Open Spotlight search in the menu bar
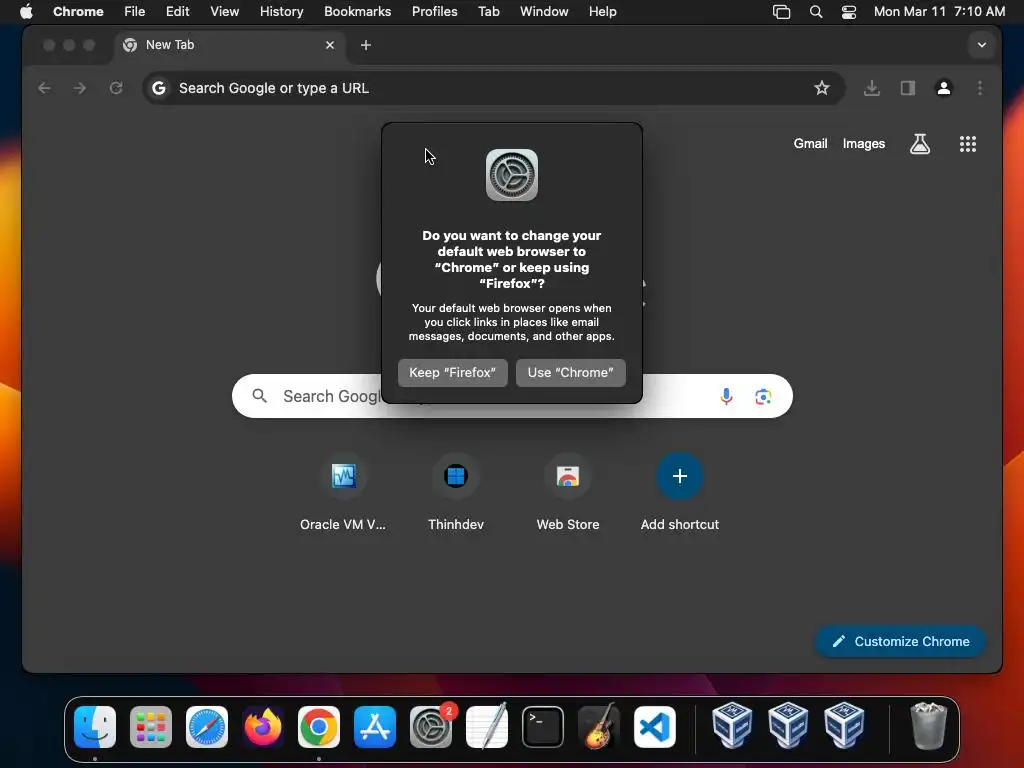Image resolution: width=1024 pixels, height=768 pixels. point(816,12)
